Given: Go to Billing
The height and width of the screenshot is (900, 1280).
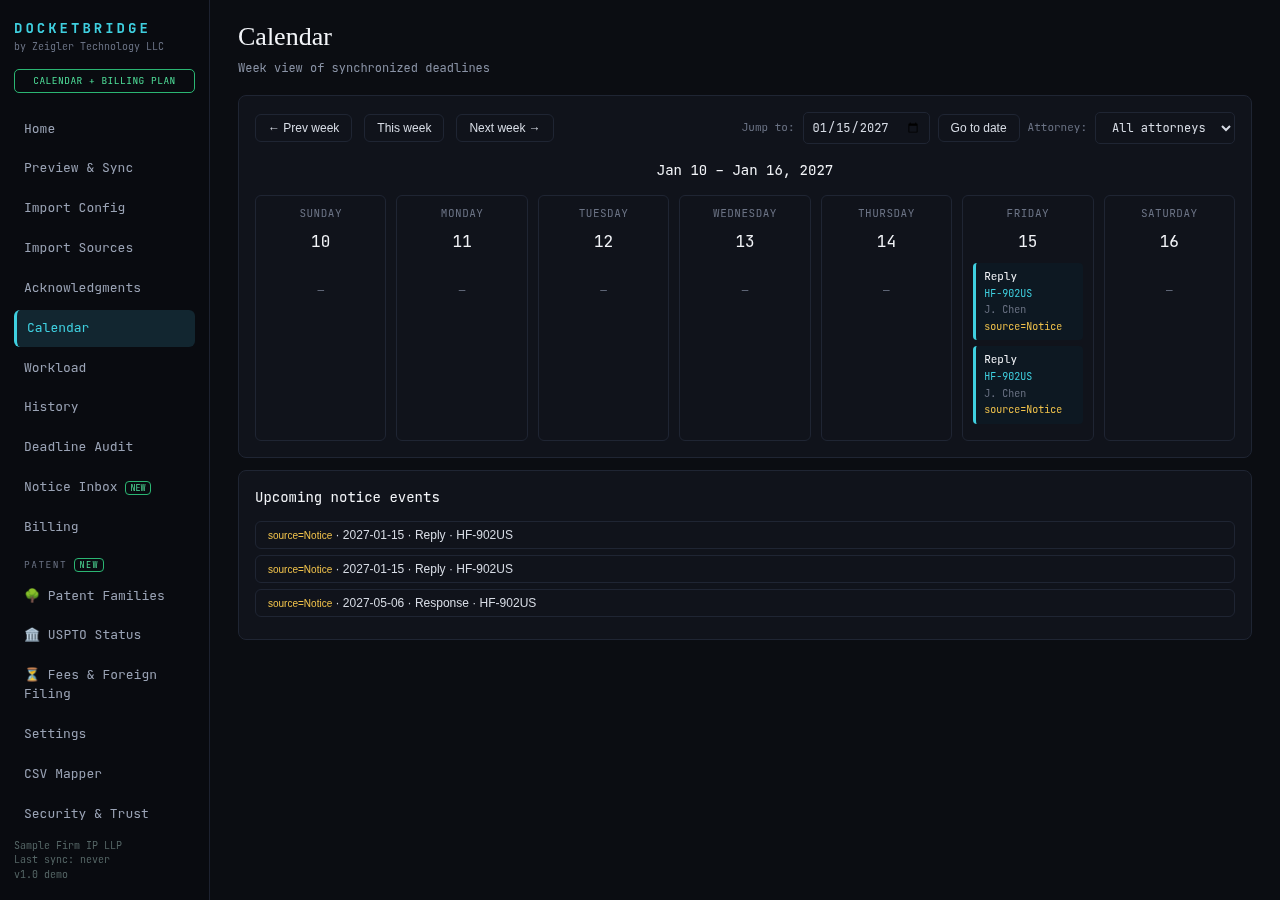Looking at the screenshot, I should (x=104, y=527).
